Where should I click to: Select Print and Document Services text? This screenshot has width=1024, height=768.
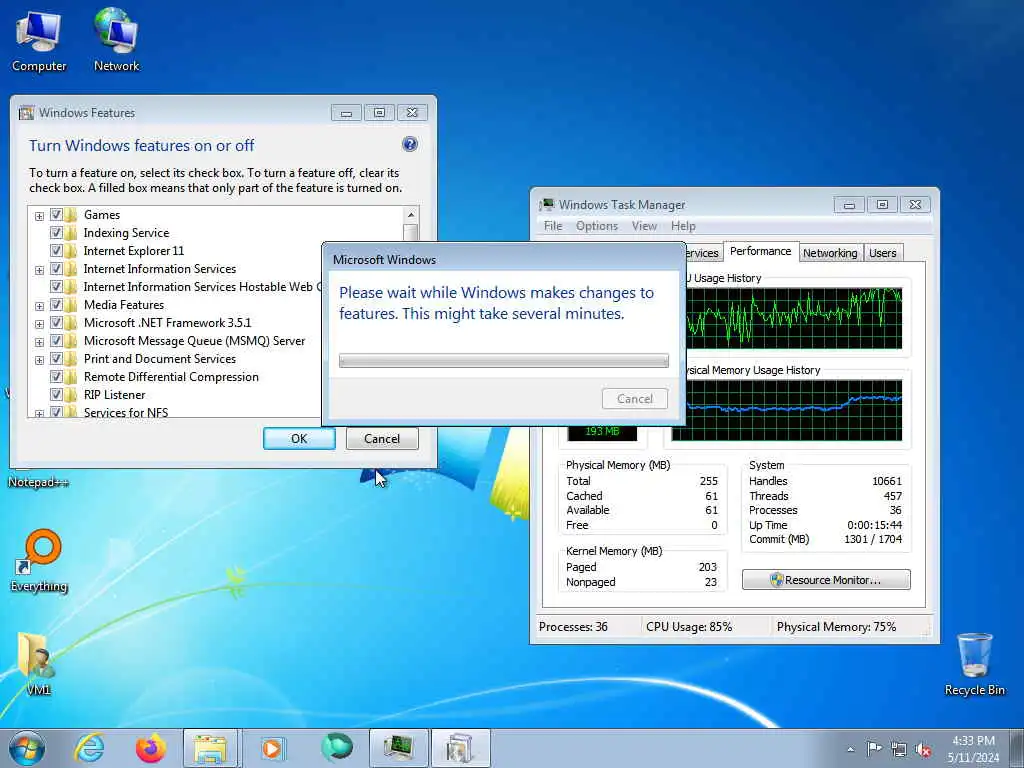pos(160,359)
